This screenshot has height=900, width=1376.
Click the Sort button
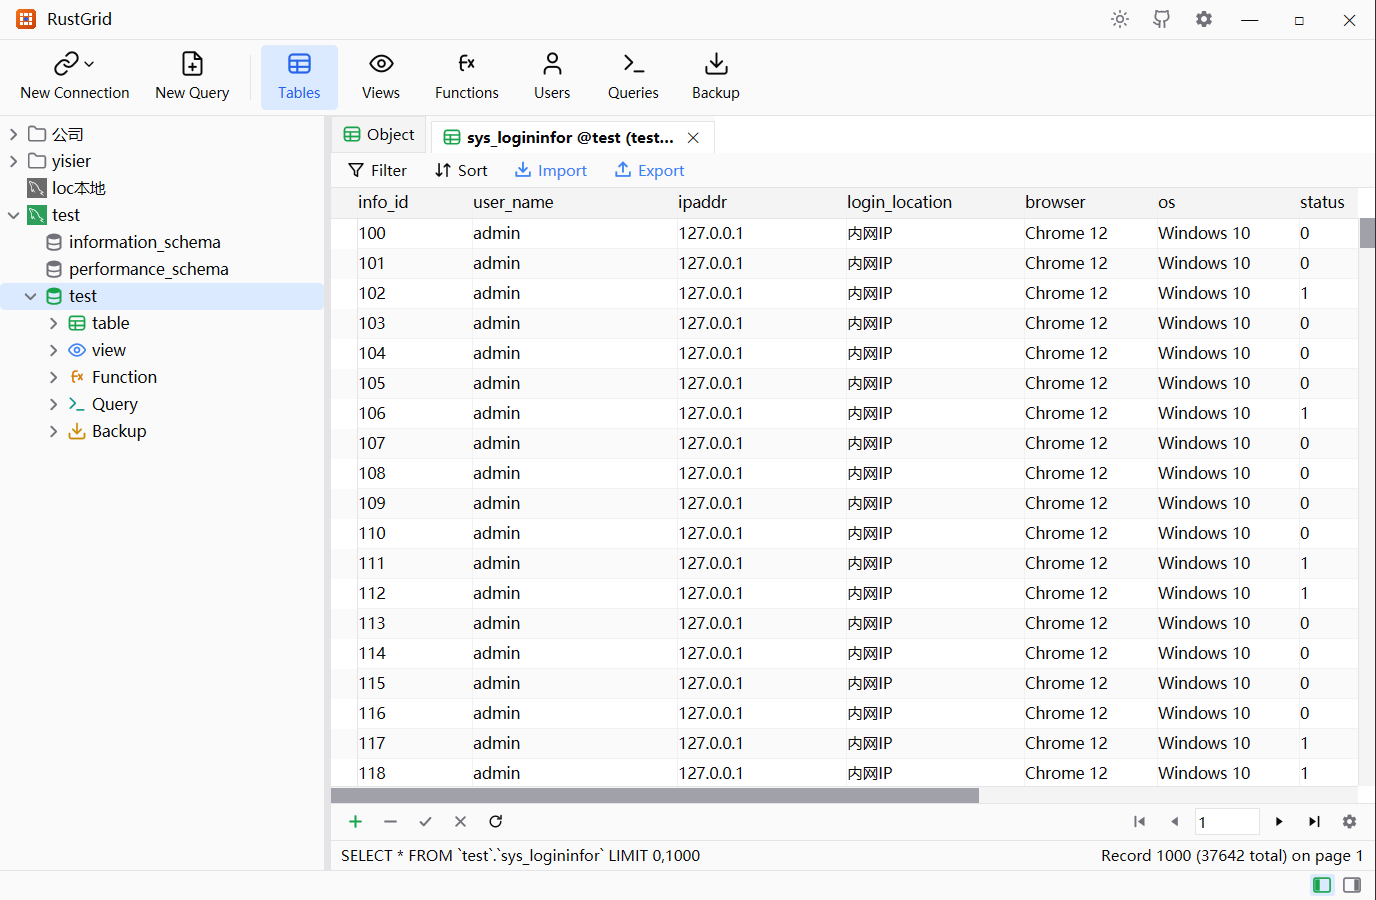461,170
